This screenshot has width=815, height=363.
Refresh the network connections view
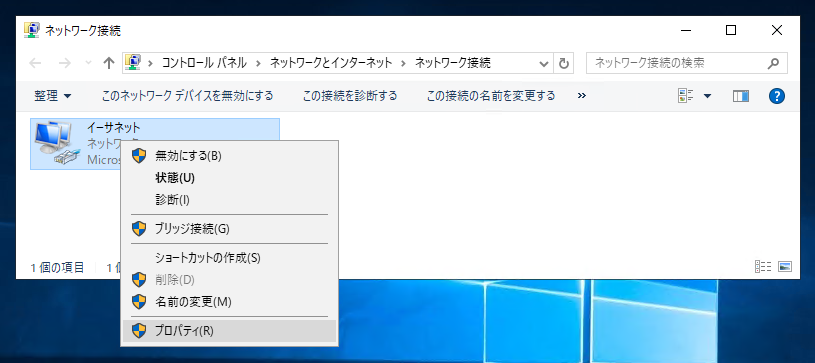pos(563,63)
